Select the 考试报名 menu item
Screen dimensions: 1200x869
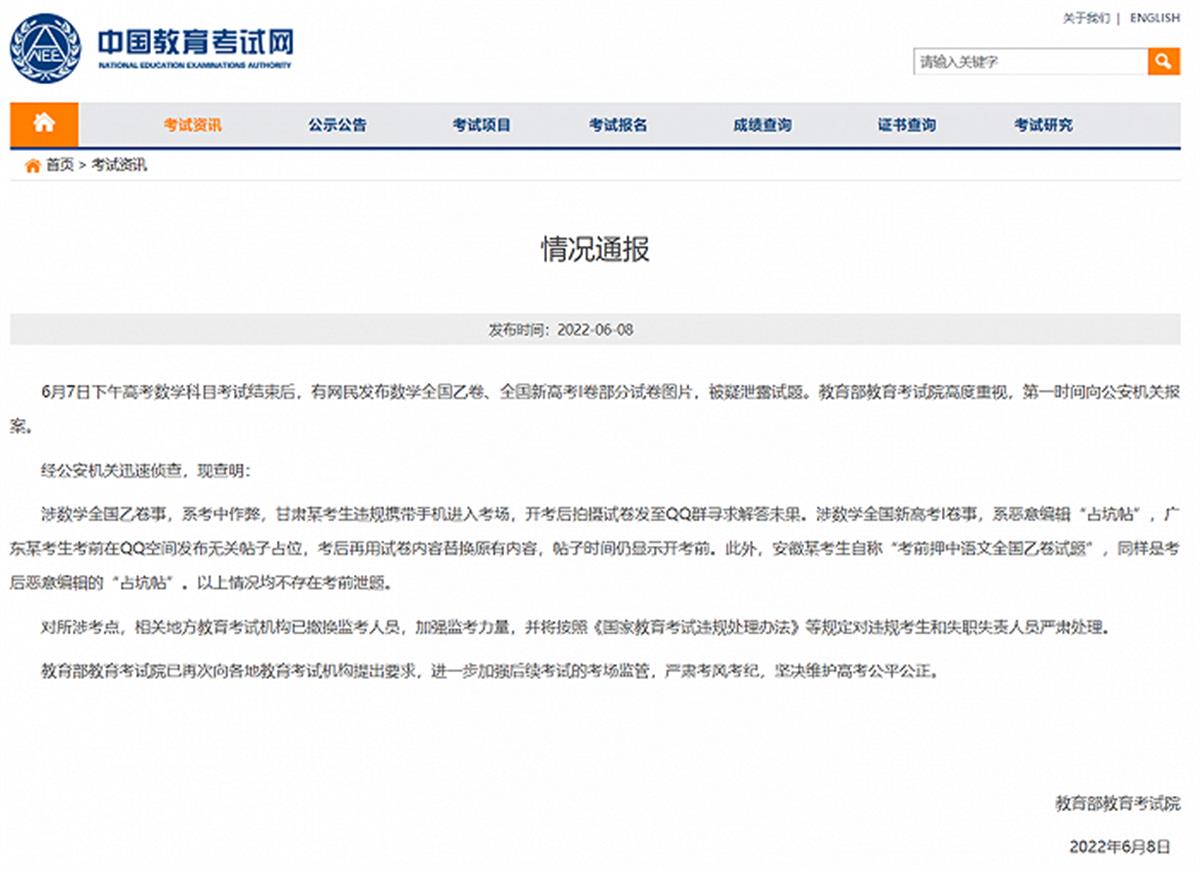[617, 124]
